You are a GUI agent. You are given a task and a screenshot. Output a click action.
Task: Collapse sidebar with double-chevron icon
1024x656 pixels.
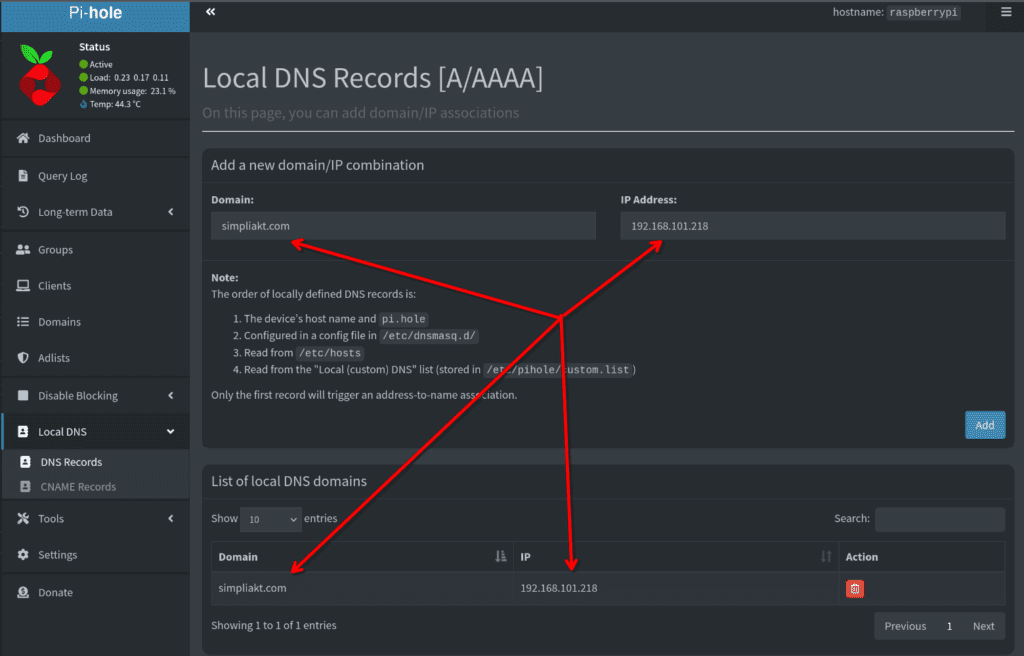point(210,12)
